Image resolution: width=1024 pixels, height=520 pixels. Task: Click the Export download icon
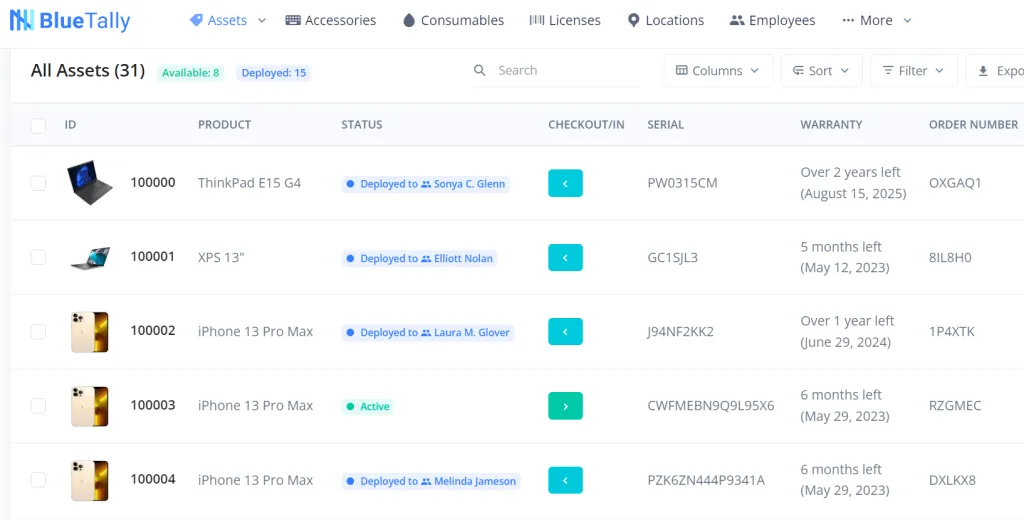click(x=983, y=71)
